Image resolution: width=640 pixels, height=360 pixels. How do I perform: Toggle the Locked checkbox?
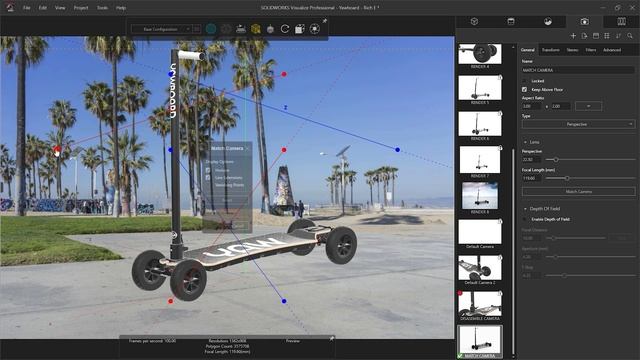click(x=524, y=81)
